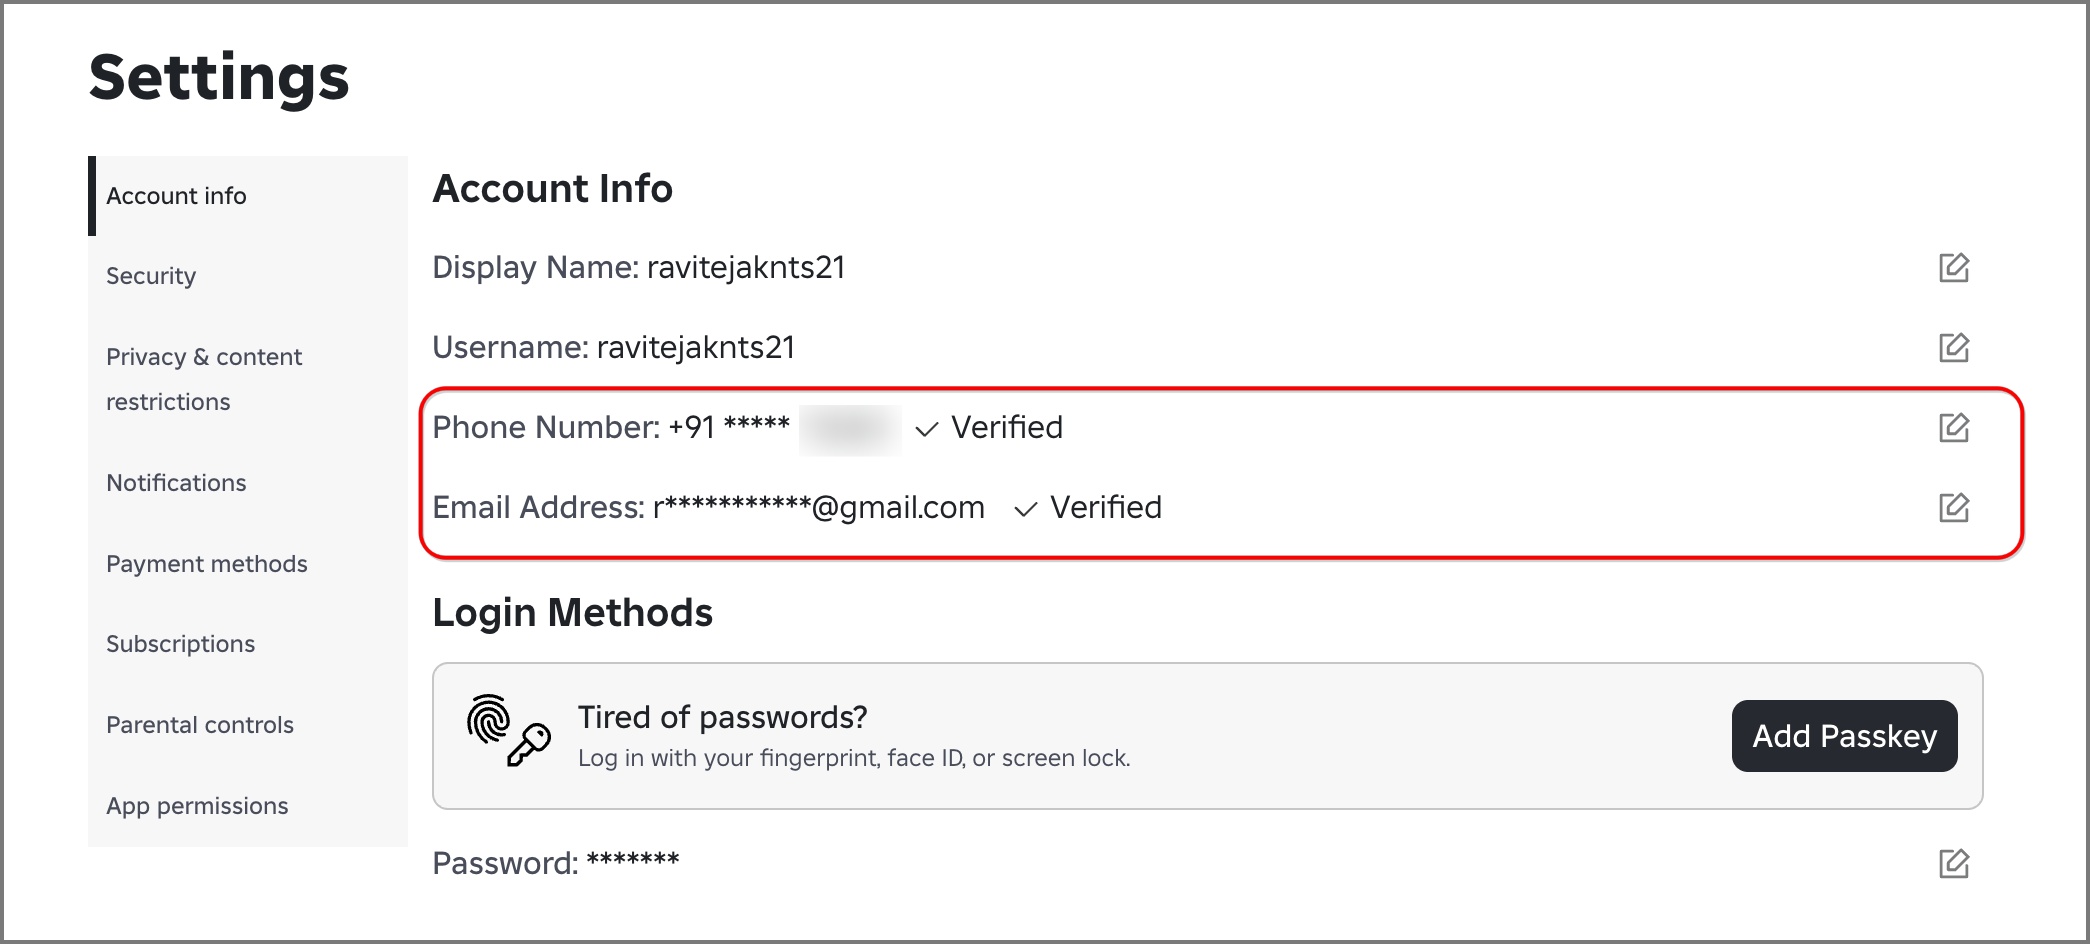Click the Tired of passwords? heading

click(722, 717)
